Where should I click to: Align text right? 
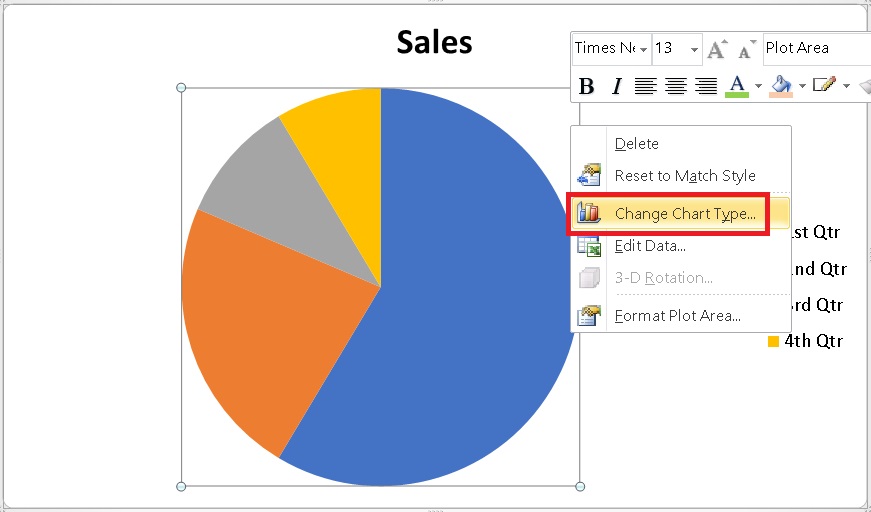706,86
